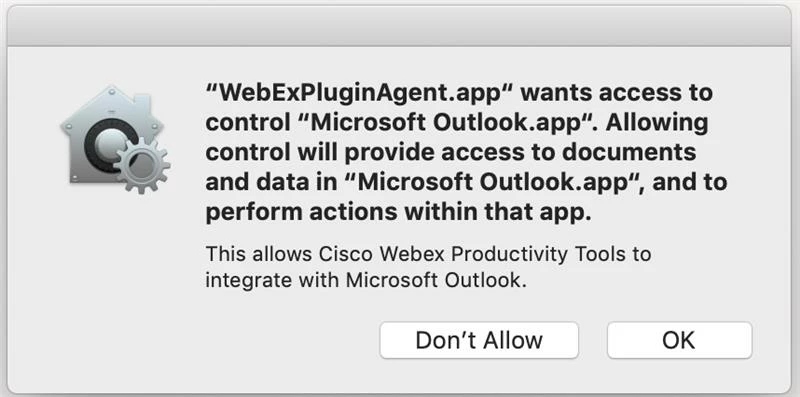Viewport: 800px width, 397px height.
Task: Click "integrate with Microsoft Outlook." description line
Action: tap(365, 281)
